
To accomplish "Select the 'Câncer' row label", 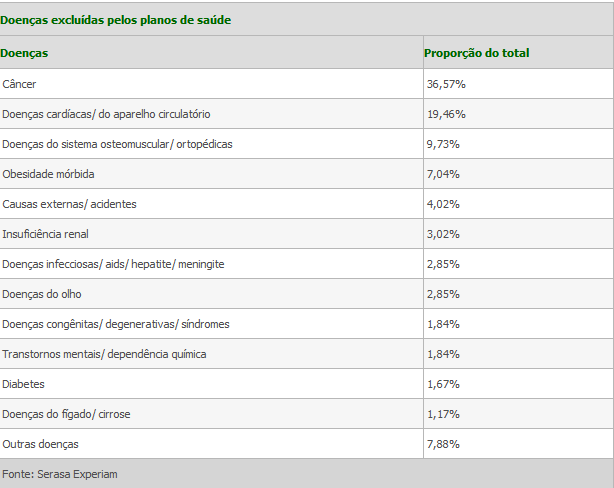I will pyautogui.click(x=20, y=84).
